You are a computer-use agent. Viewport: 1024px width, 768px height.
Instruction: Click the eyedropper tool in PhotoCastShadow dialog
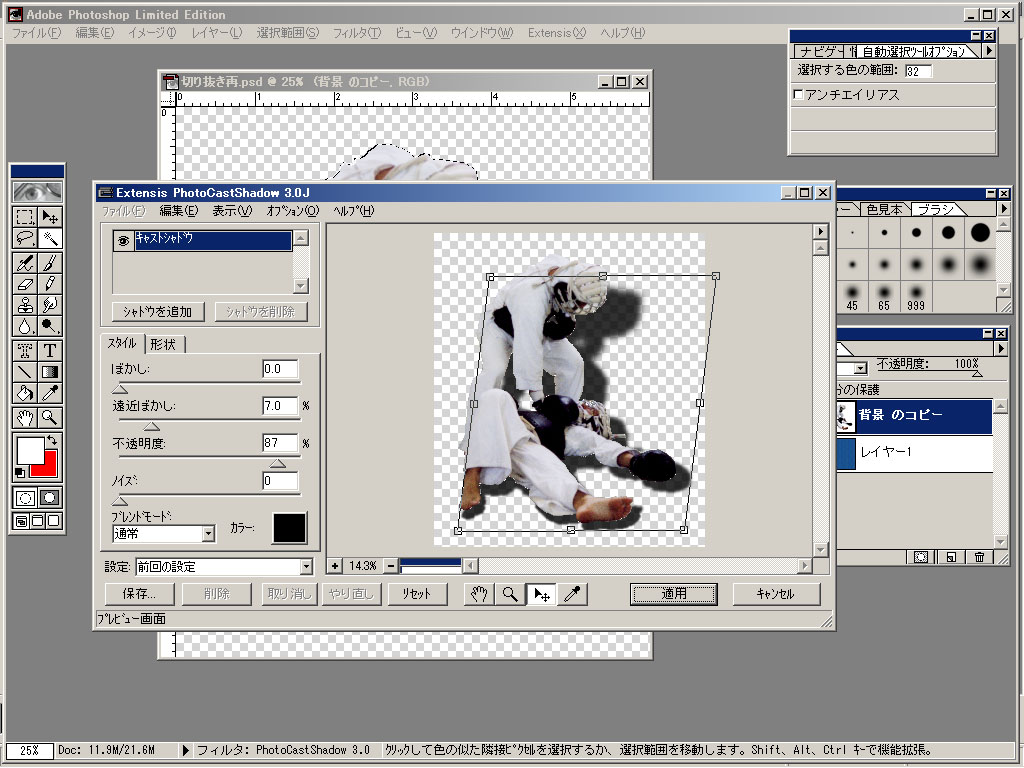point(573,594)
